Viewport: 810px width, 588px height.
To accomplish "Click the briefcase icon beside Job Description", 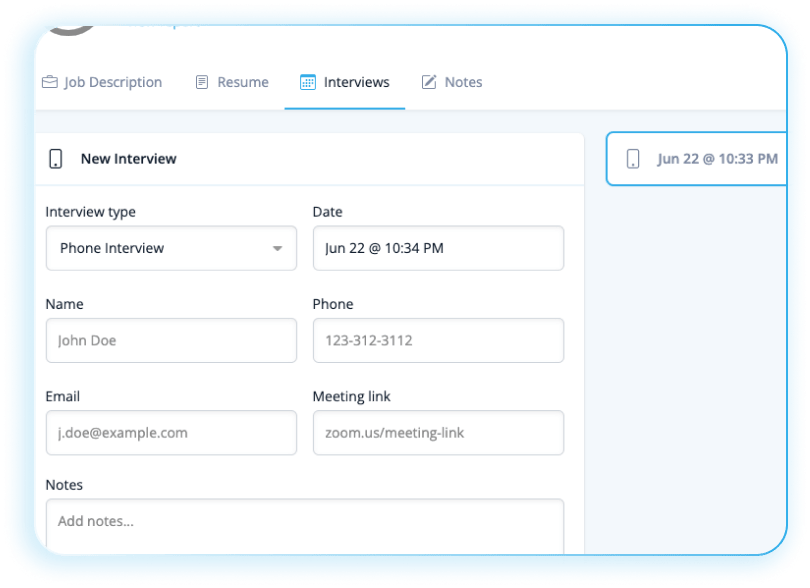I will [49, 82].
